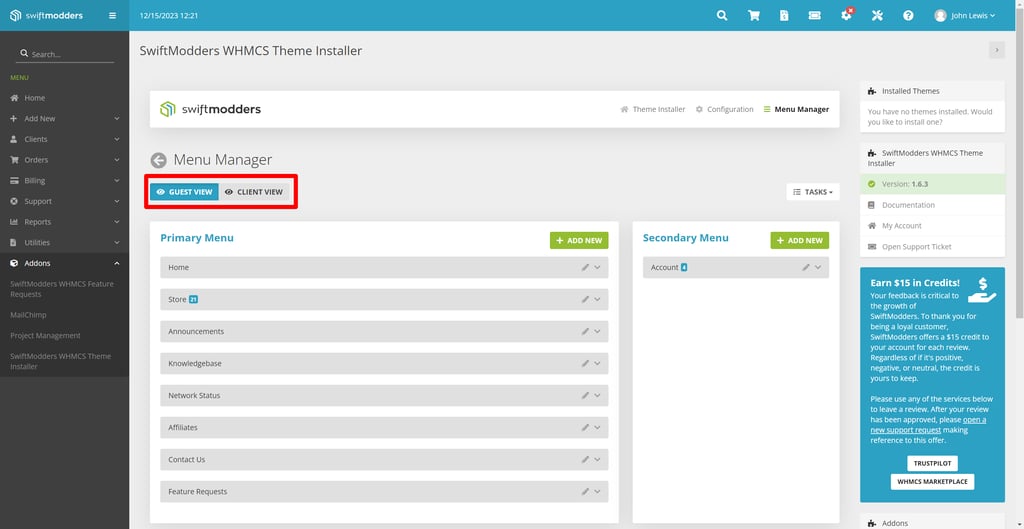Open the search icon in top bar
This screenshot has width=1024, height=529.
(x=722, y=16)
